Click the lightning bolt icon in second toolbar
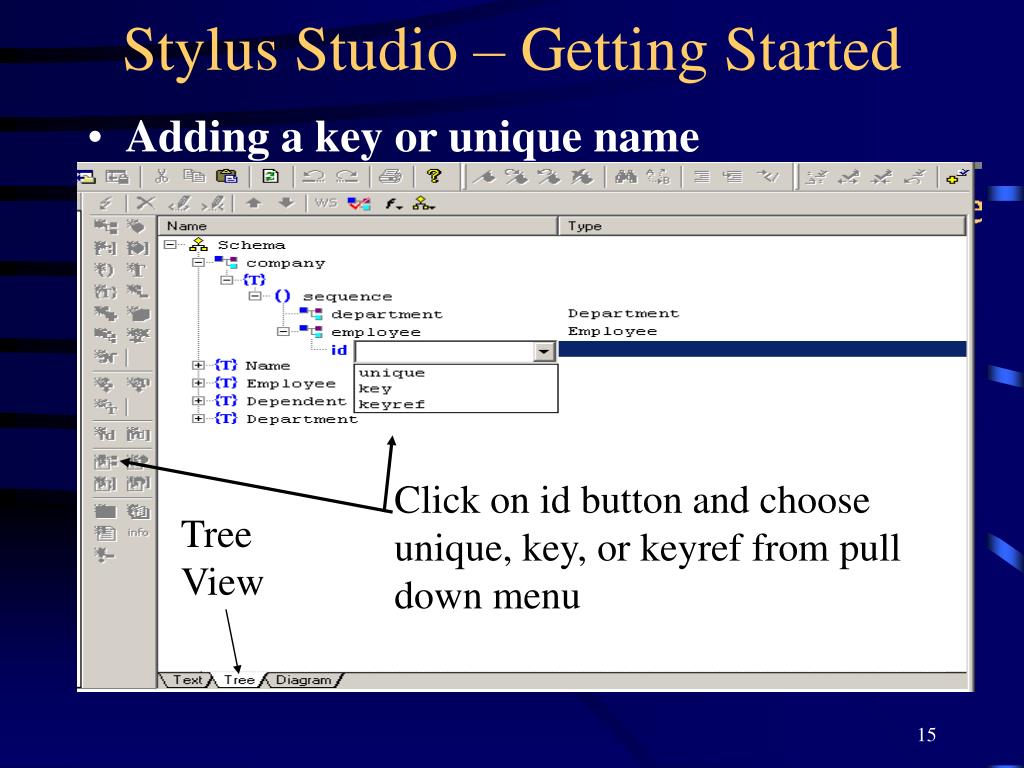 click(106, 203)
